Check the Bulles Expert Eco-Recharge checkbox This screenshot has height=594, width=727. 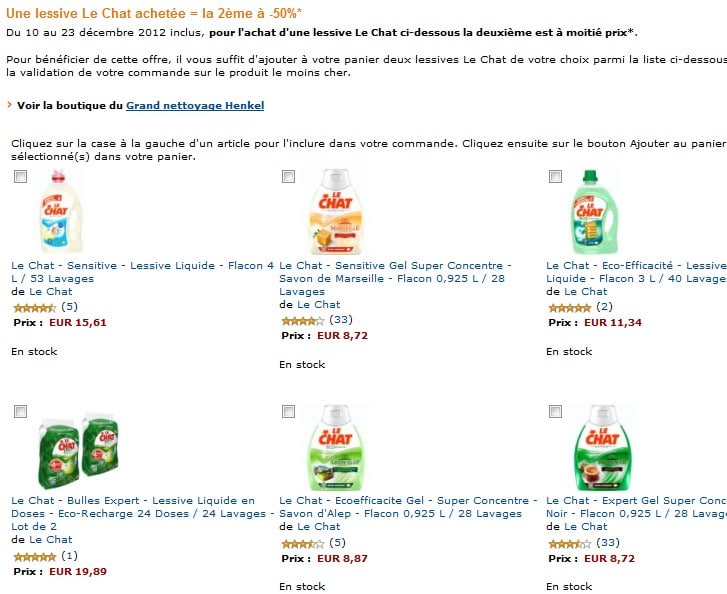point(20,412)
